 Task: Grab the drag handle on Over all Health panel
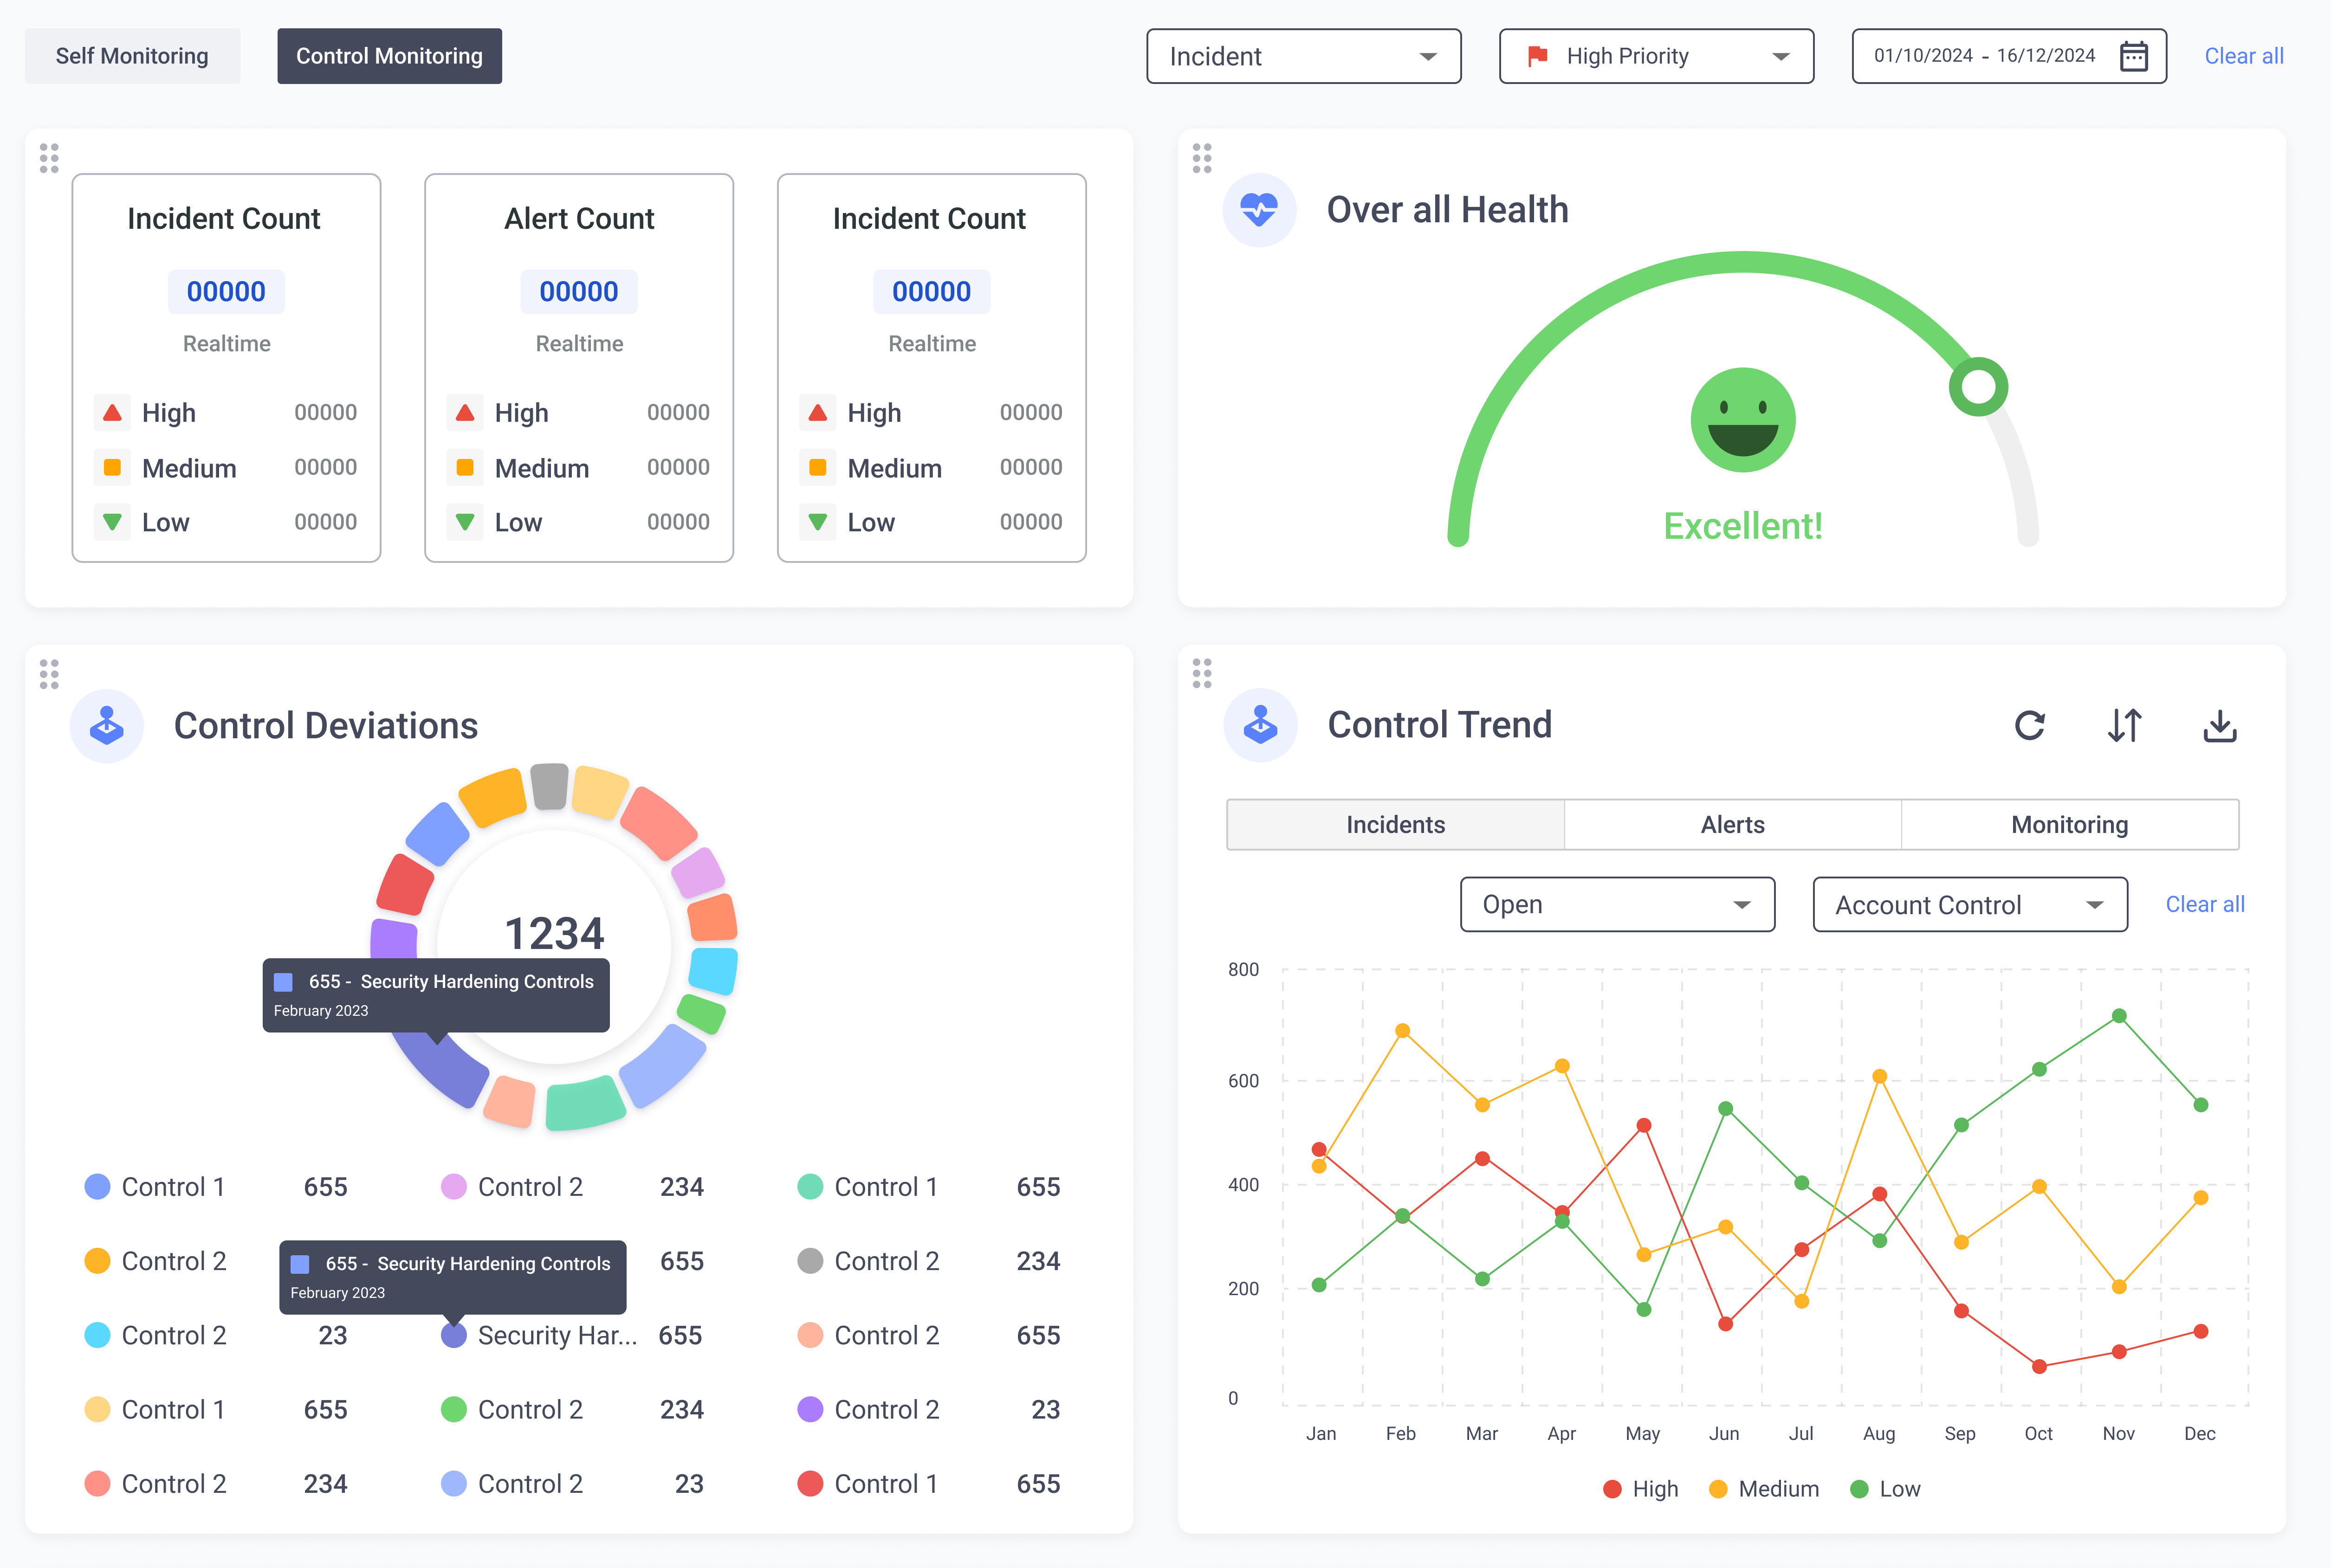point(1202,158)
